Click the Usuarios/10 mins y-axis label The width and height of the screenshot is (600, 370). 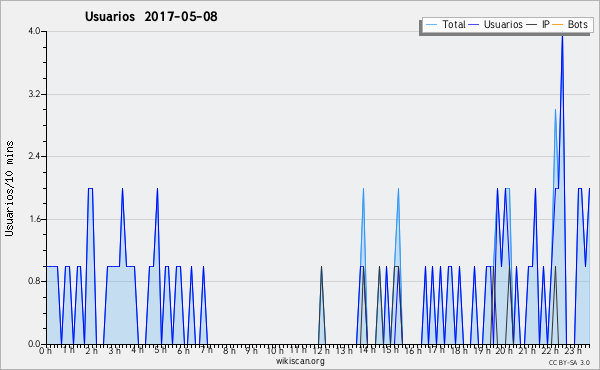coord(9,189)
